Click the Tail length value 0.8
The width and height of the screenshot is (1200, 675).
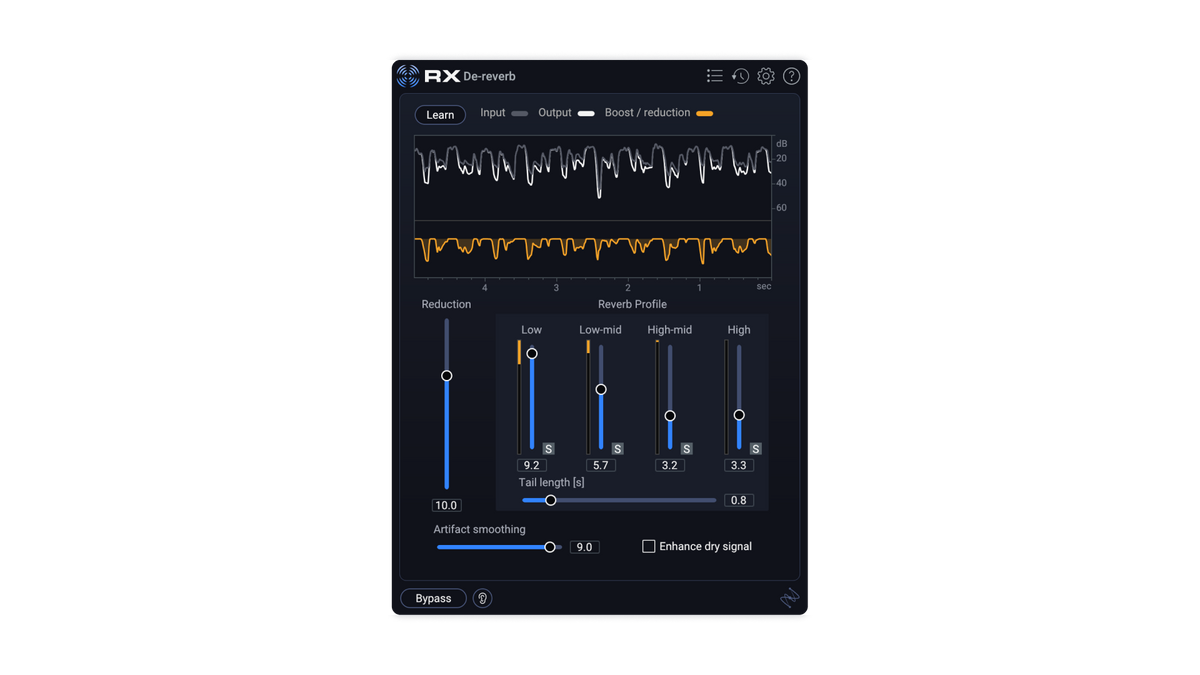click(x=739, y=500)
